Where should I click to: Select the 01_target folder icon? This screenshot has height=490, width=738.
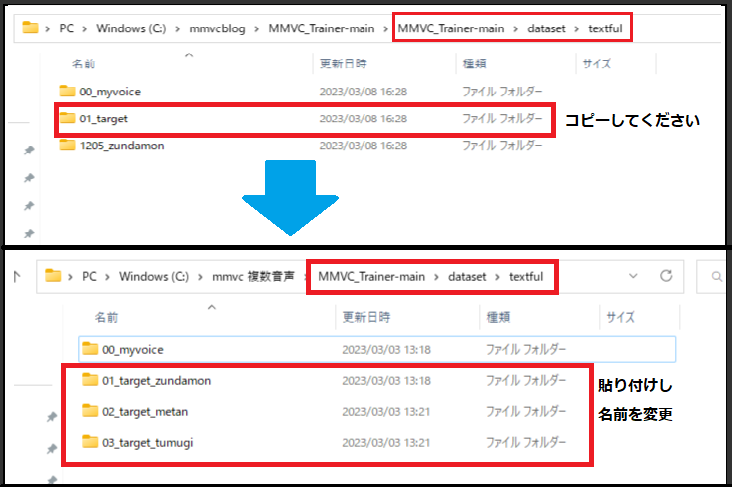pyautogui.click(x=67, y=118)
